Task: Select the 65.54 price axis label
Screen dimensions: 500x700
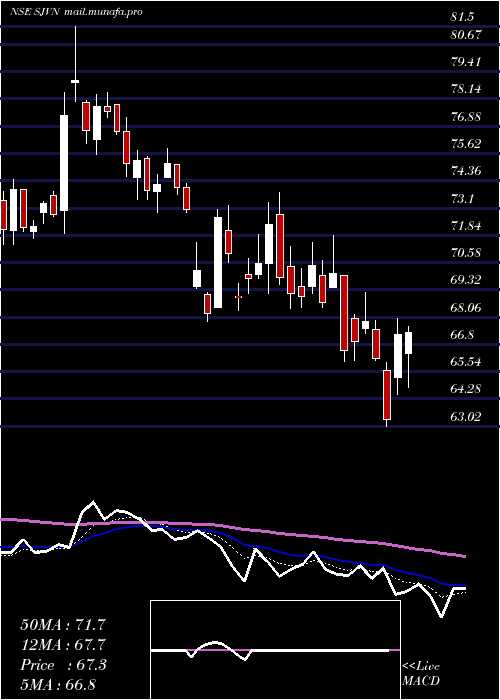Action: [x=466, y=362]
